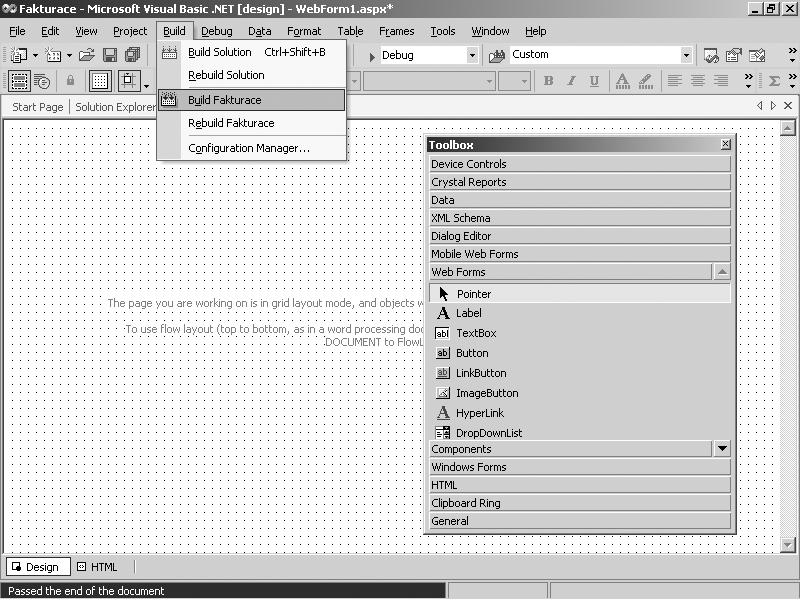
Task: Expand the Crystal Reports toolbox section
Action: pos(581,182)
